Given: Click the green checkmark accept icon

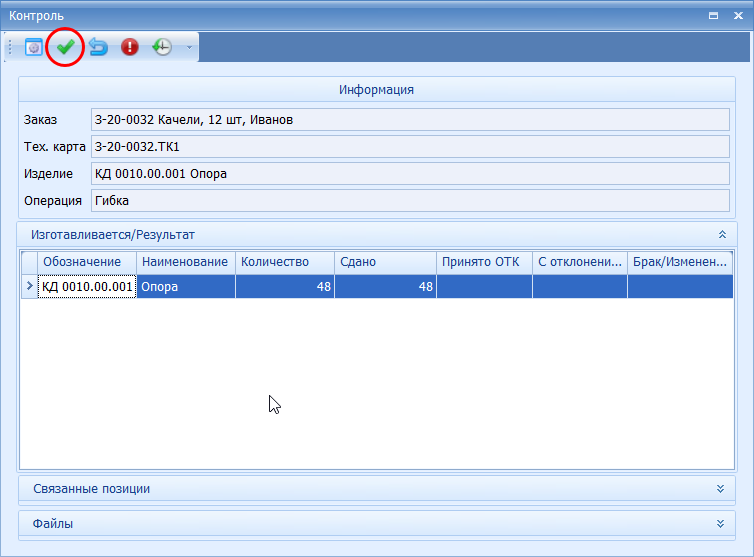Looking at the screenshot, I should (66, 47).
